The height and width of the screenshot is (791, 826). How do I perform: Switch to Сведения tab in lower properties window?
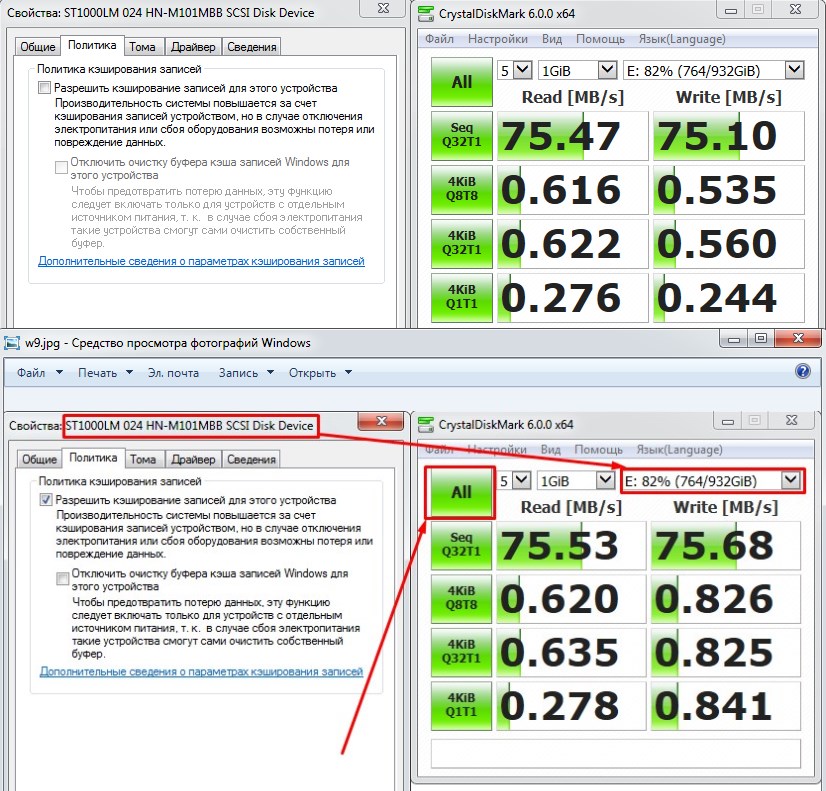[x=251, y=459]
